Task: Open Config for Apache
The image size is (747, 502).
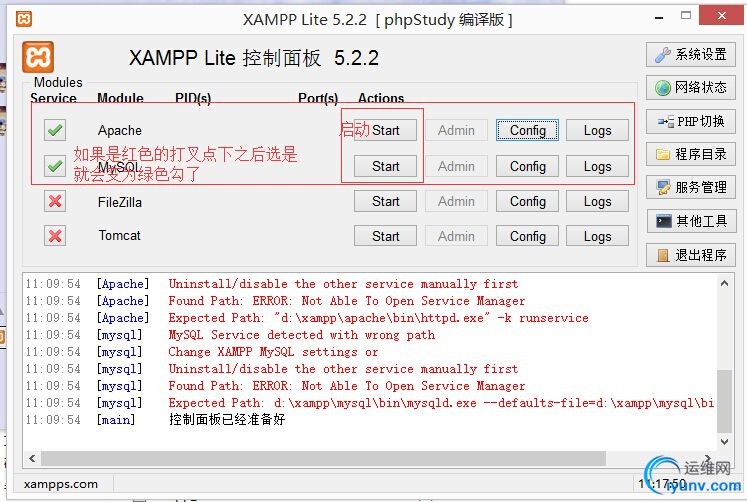Action: click(x=527, y=130)
